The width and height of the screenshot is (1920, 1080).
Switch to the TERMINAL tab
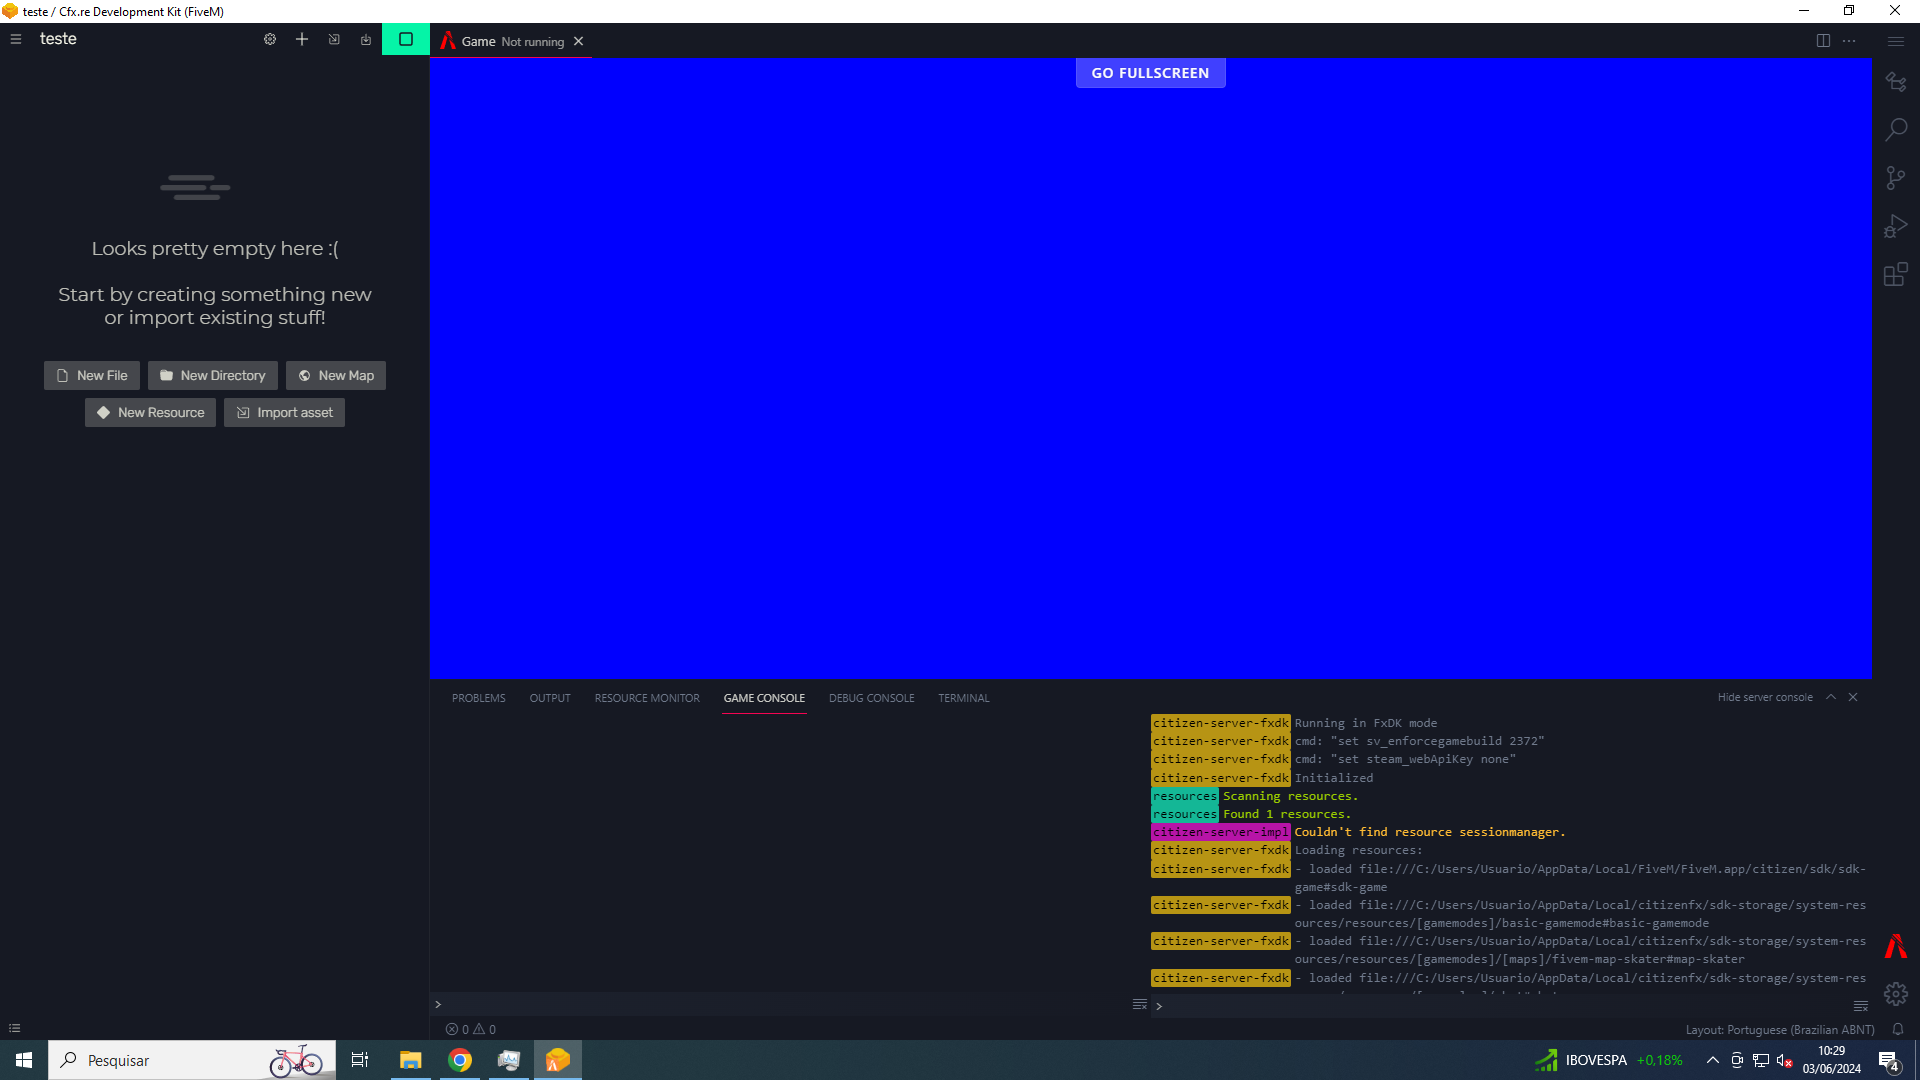tap(963, 697)
